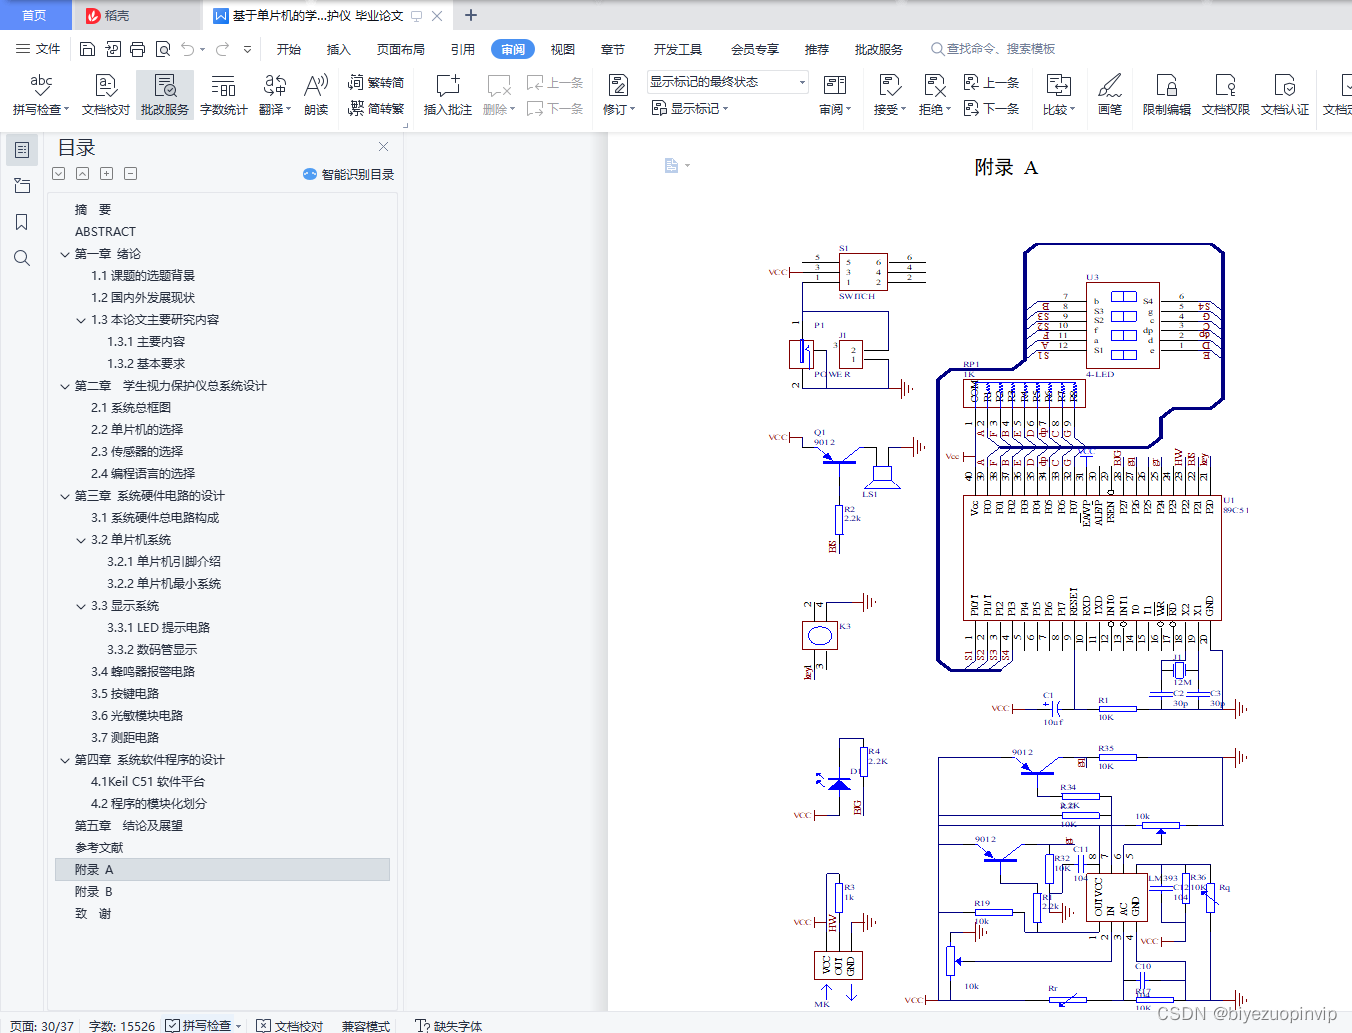
Task: Click the 插入批注 insert comment icon
Action: tap(447, 95)
